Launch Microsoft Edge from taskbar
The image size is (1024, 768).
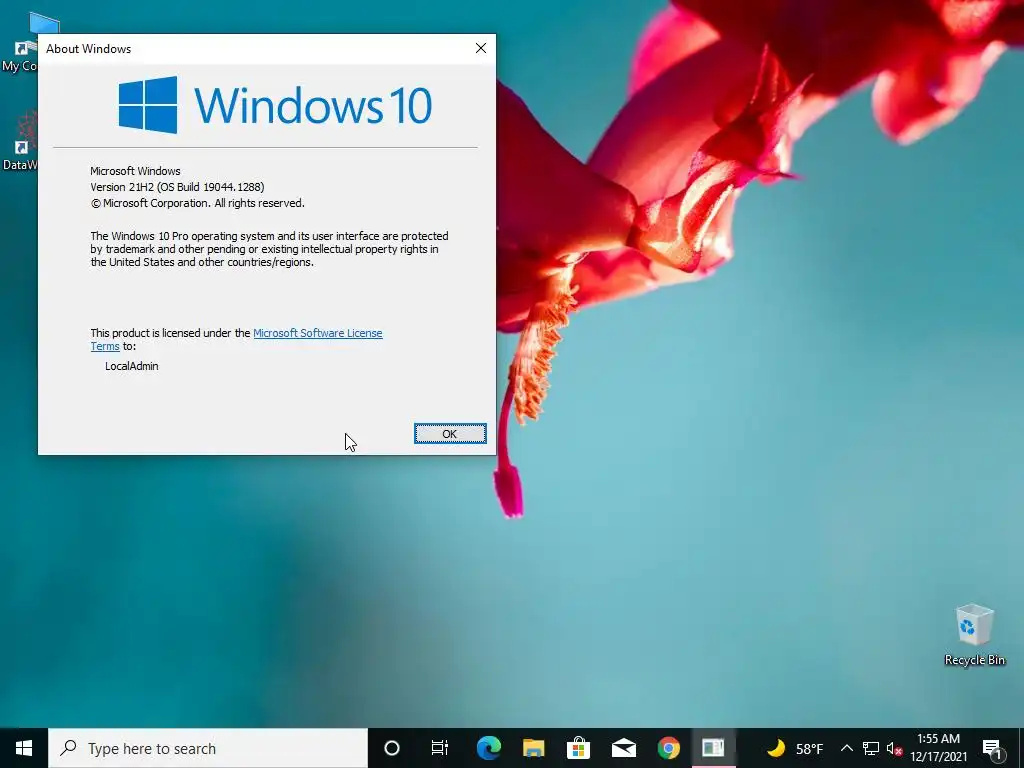pyautogui.click(x=488, y=748)
